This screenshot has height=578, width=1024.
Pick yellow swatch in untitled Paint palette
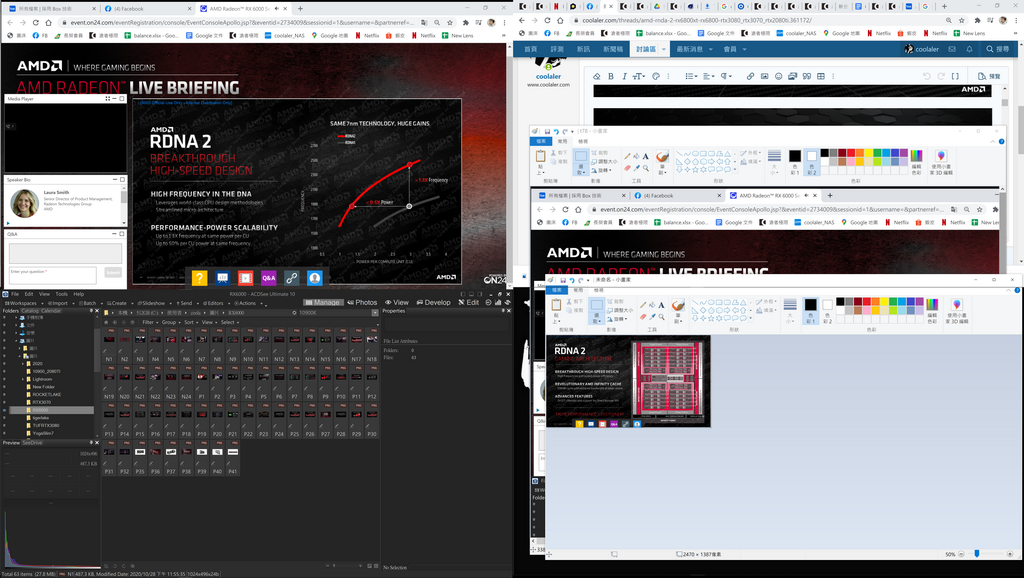tap(884, 302)
